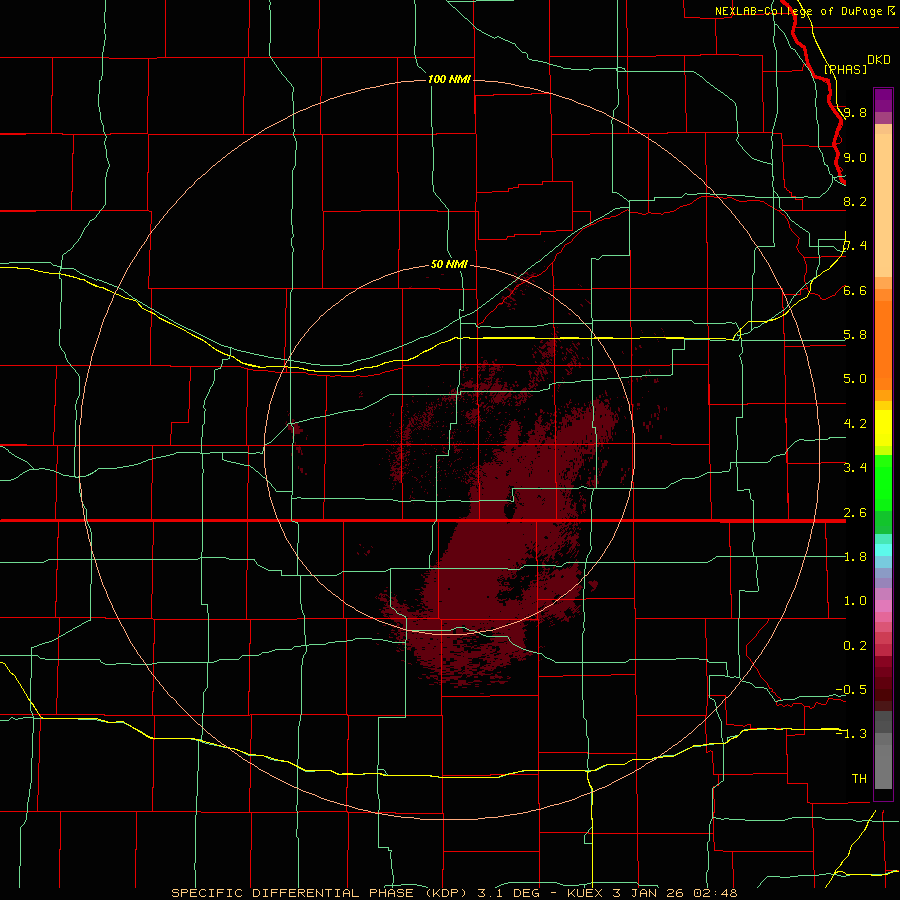The height and width of the screenshot is (900, 900).
Task: Pick the pink segment of the color bar
Action: (x=883, y=606)
